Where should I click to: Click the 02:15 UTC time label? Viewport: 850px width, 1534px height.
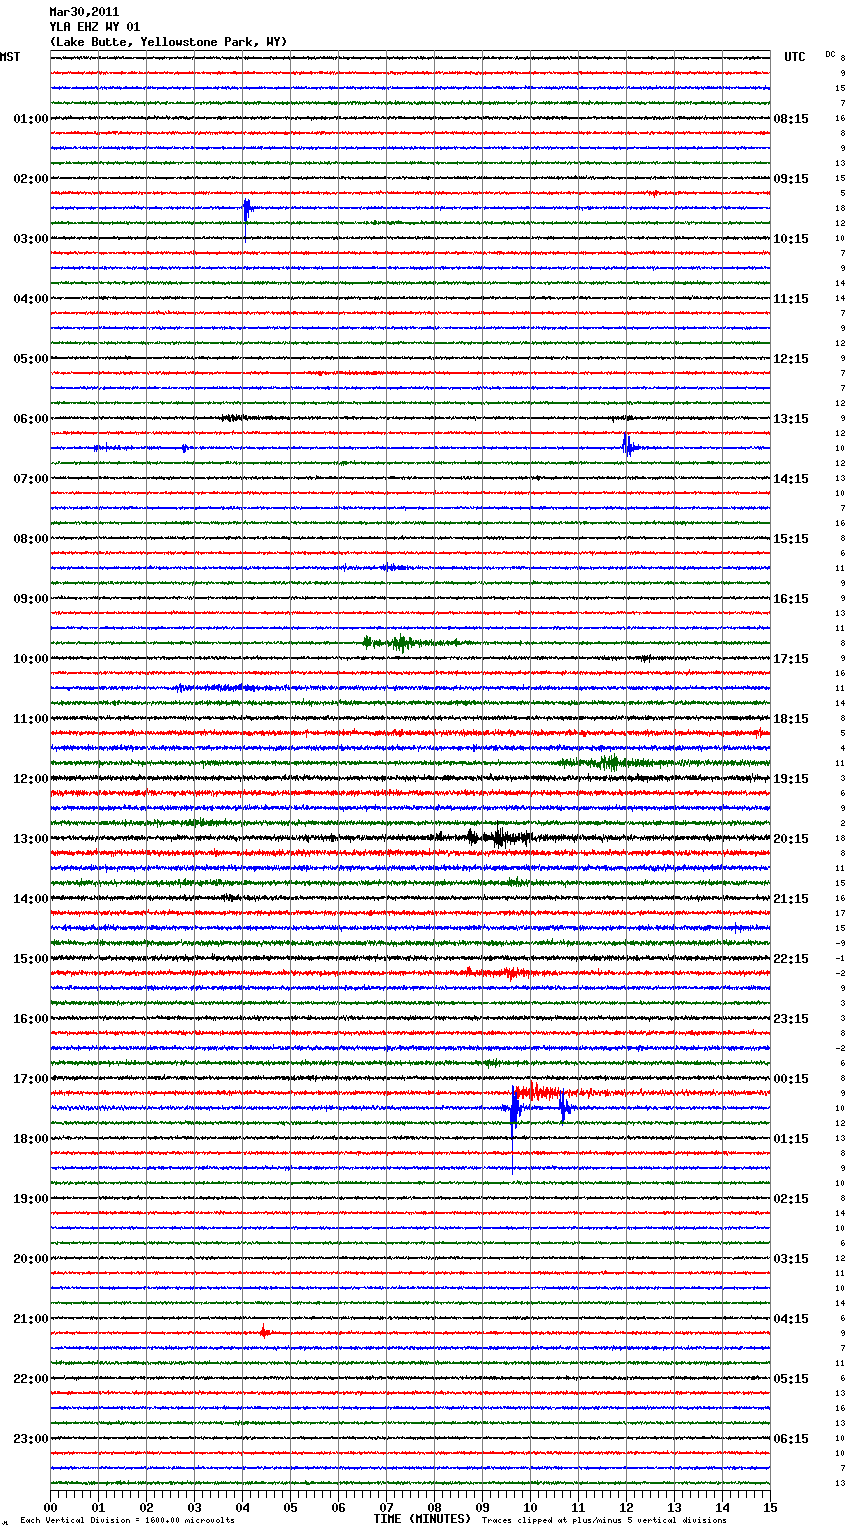tap(791, 1199)
